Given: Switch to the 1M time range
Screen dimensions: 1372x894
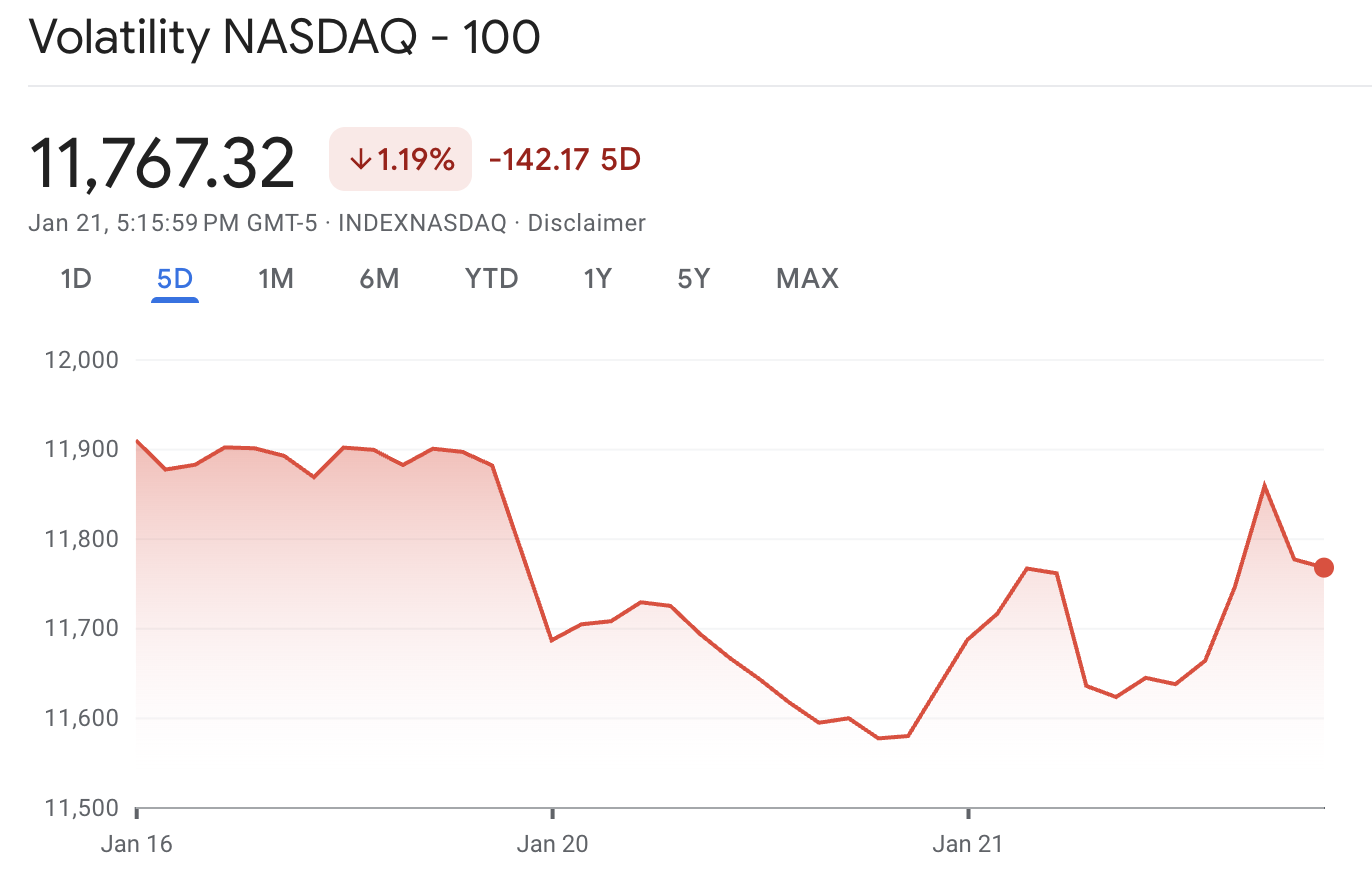Looking at the screenshot, I should click(276, 279).
